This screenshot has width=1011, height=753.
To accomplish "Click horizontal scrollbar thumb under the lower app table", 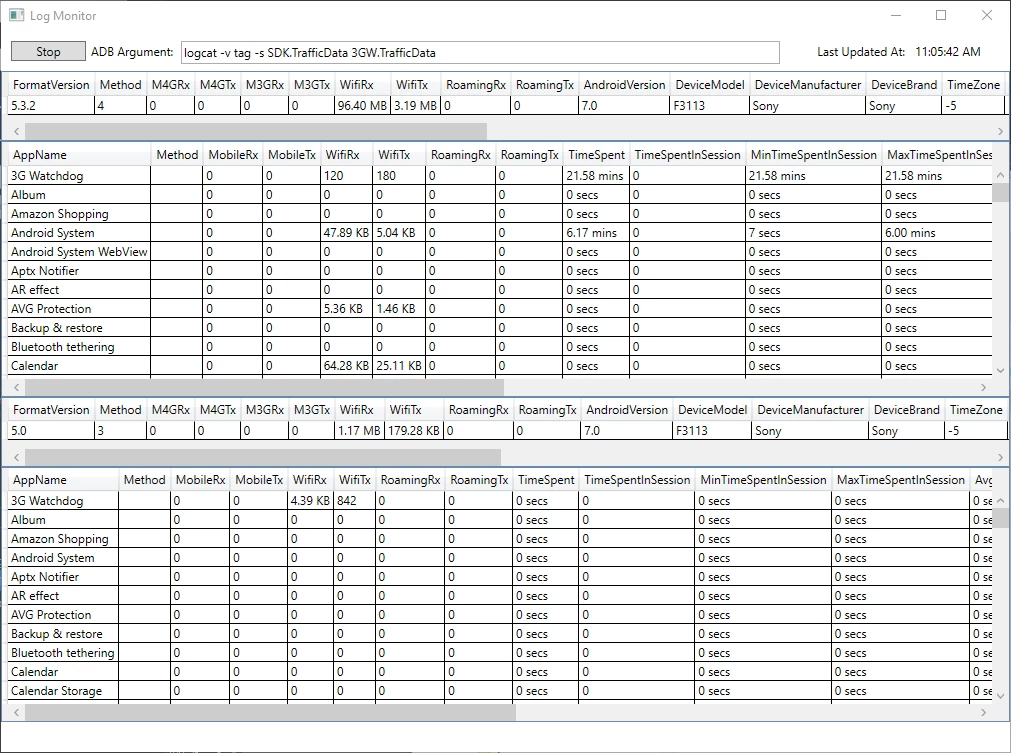I will (270, 712).
